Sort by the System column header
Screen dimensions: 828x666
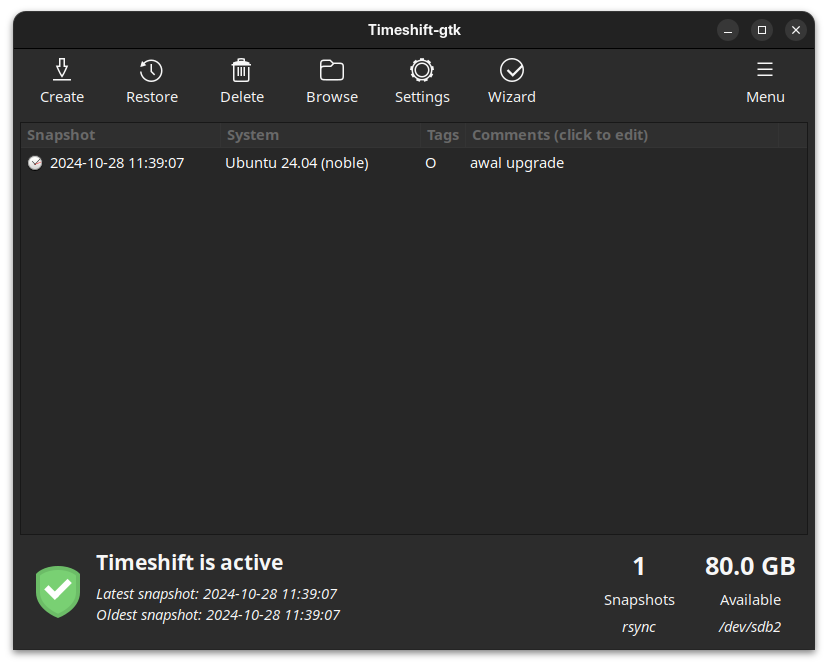pos(320,135)
